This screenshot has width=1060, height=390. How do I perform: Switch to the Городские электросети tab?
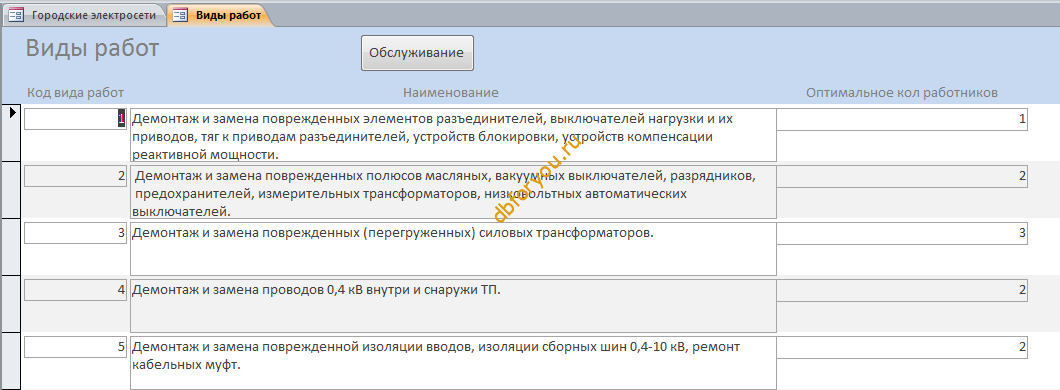(x=84, y=16)
